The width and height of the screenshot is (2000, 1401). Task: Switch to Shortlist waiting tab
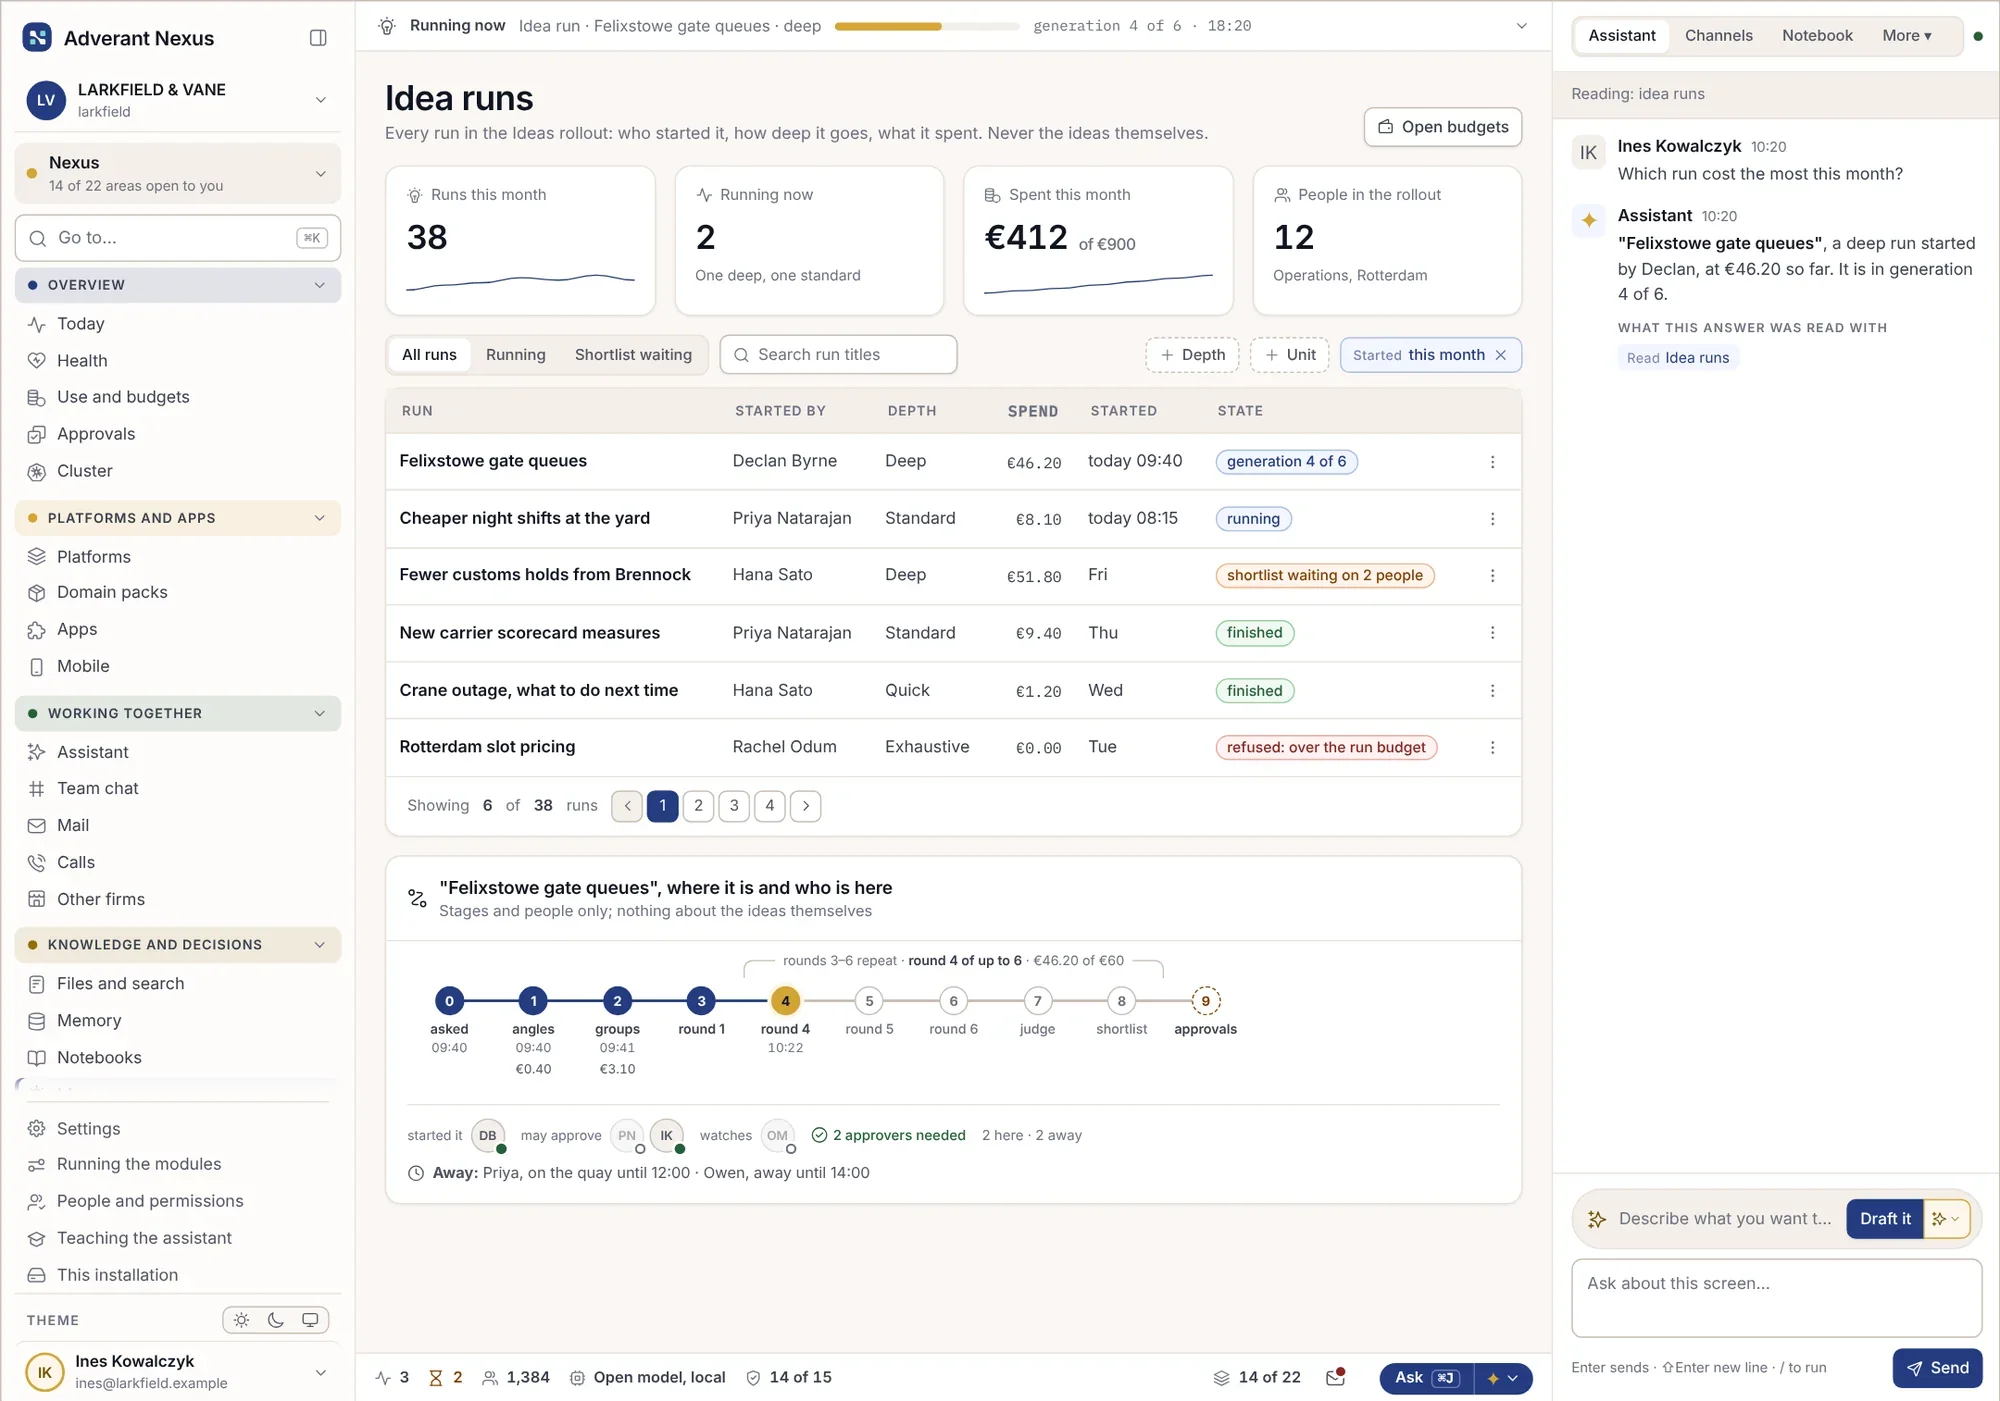tap(633, 355)
